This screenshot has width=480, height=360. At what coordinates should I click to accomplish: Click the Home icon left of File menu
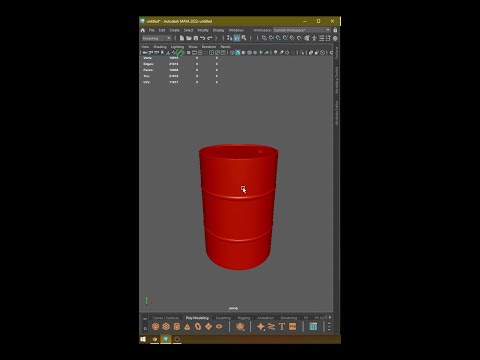point(143,30)
